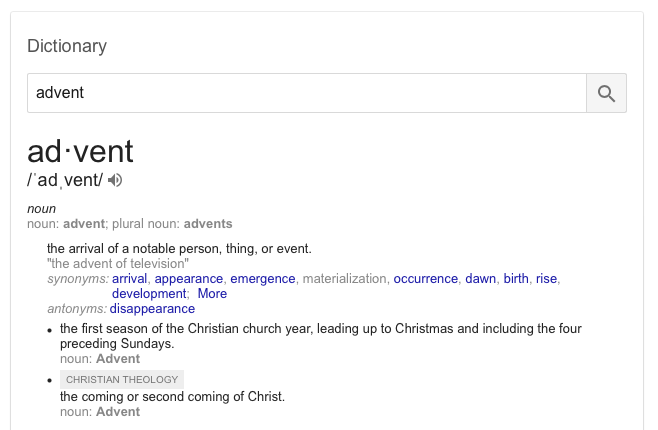Viewport: 658px width, 430px height.
Task: Click the ad·vent headword title
Action: pos(80,151)
